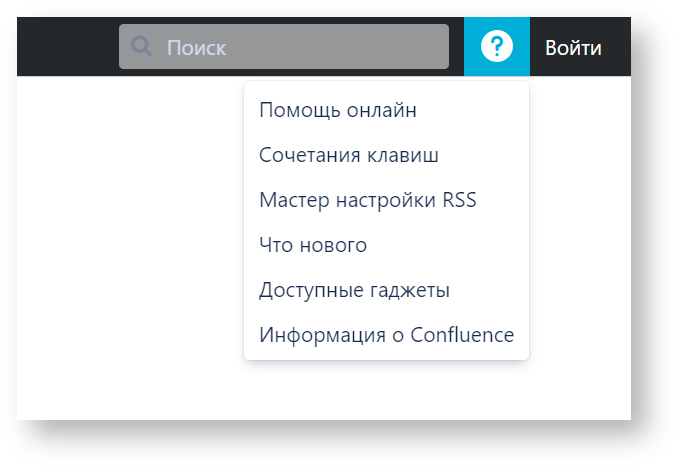
Task: Open Помощь онлайн from the help menu
Action: [338, 110]
